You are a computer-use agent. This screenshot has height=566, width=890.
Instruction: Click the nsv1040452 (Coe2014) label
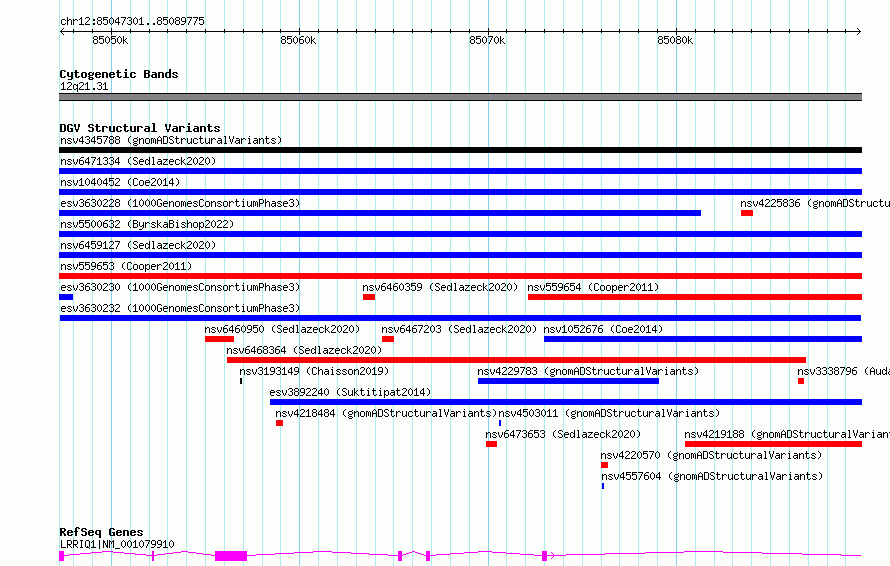coord(120,182)
